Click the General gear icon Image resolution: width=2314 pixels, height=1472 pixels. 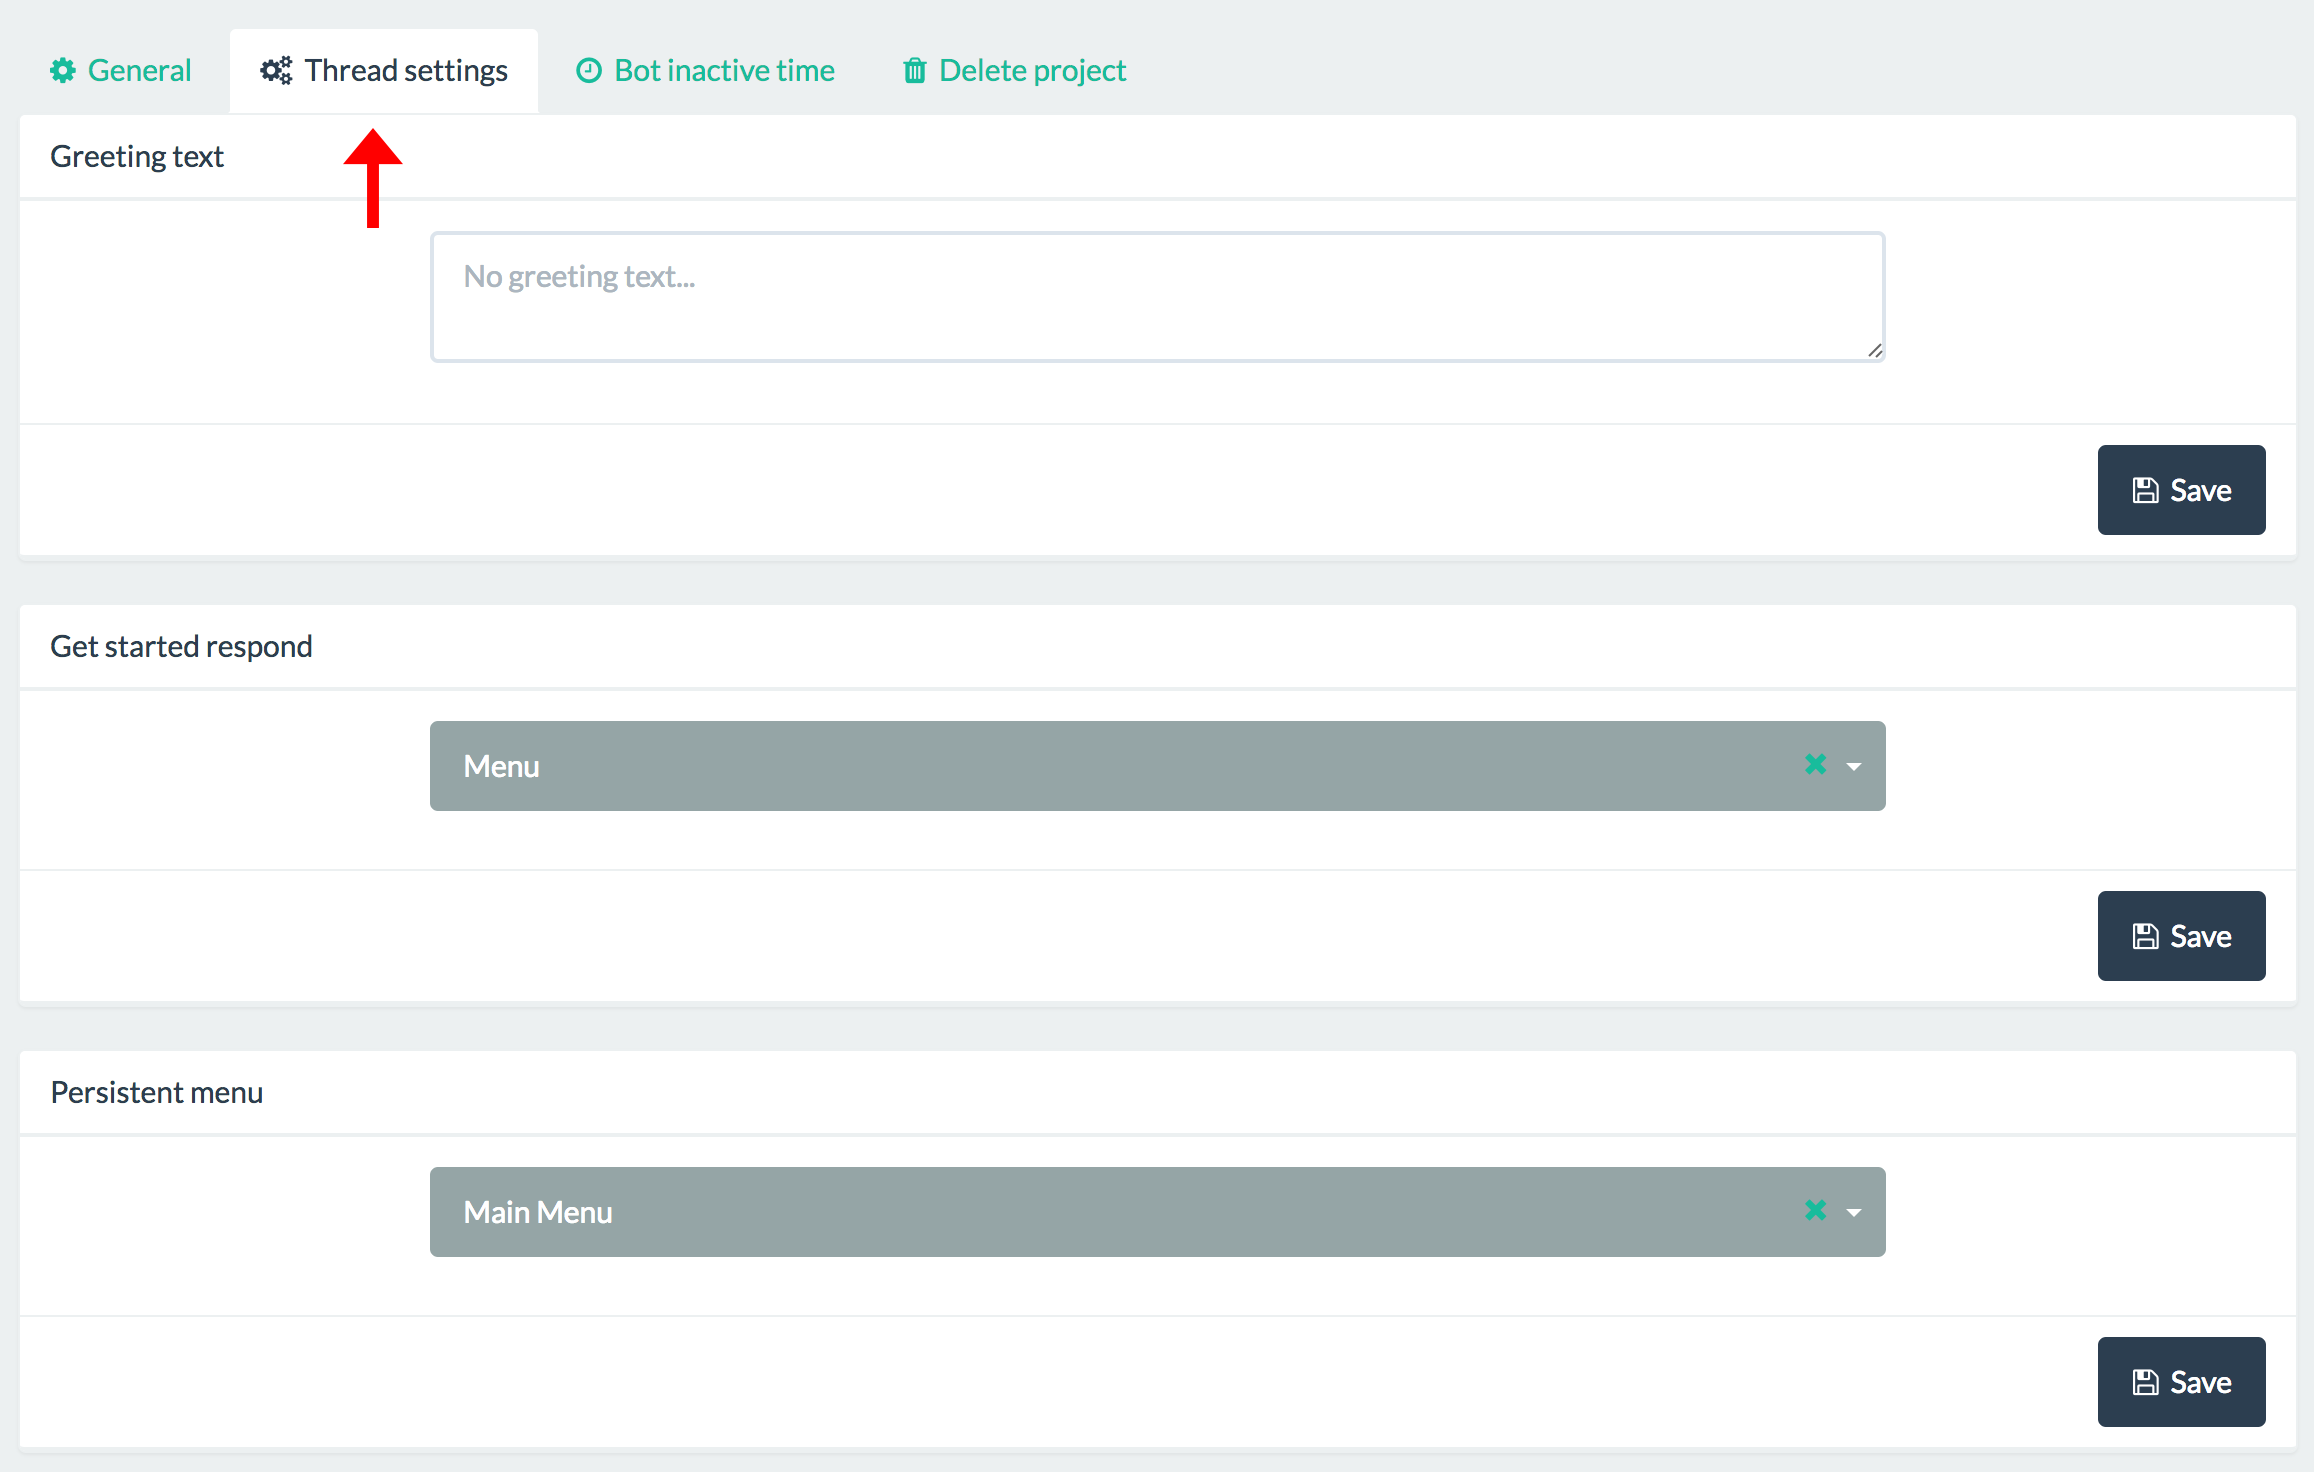pyautogui.click(x=63, y=71)
